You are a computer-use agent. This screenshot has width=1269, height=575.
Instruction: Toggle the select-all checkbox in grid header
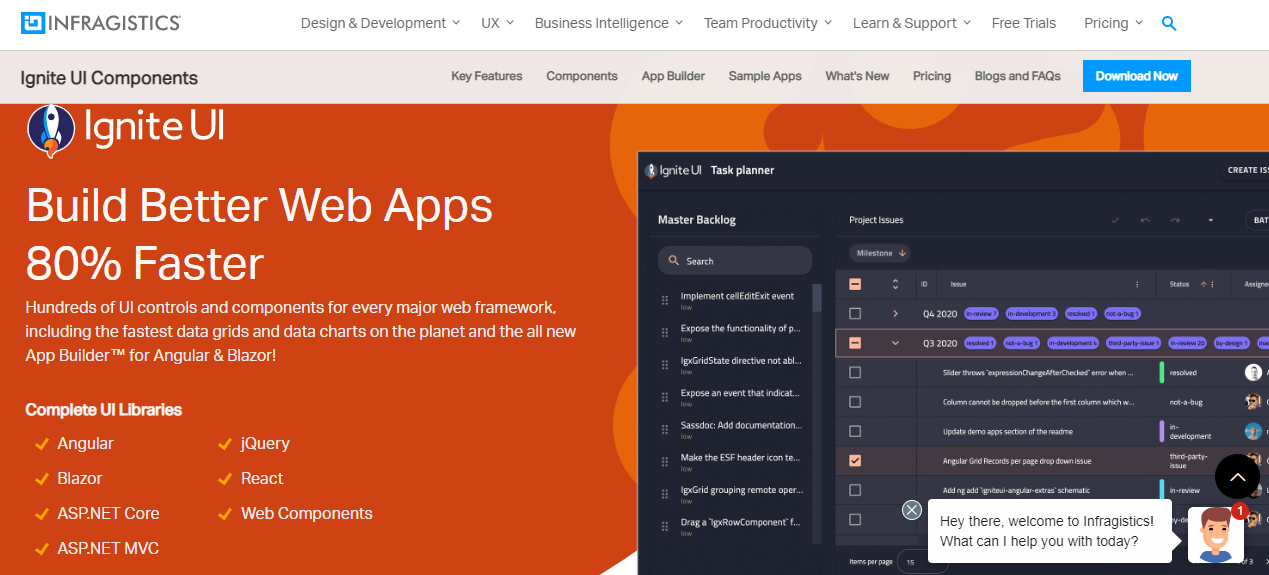pos(855,284)
